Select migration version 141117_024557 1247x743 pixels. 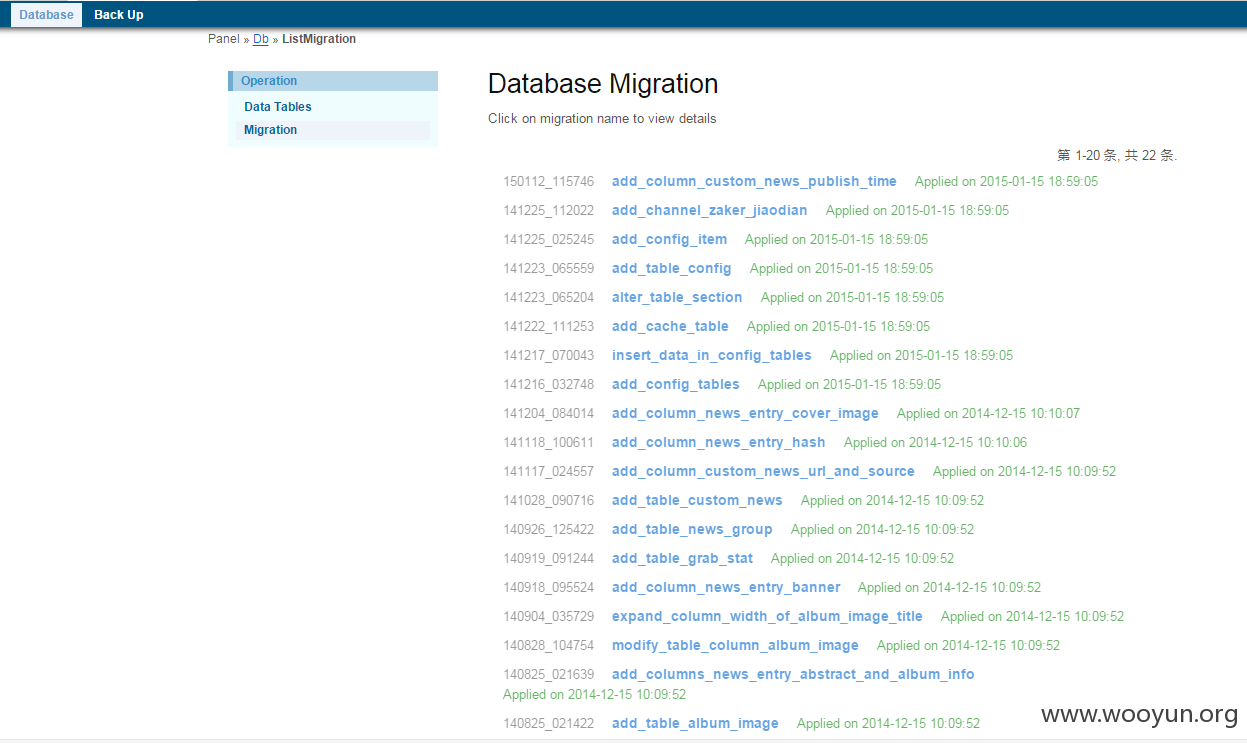point(548,471)
